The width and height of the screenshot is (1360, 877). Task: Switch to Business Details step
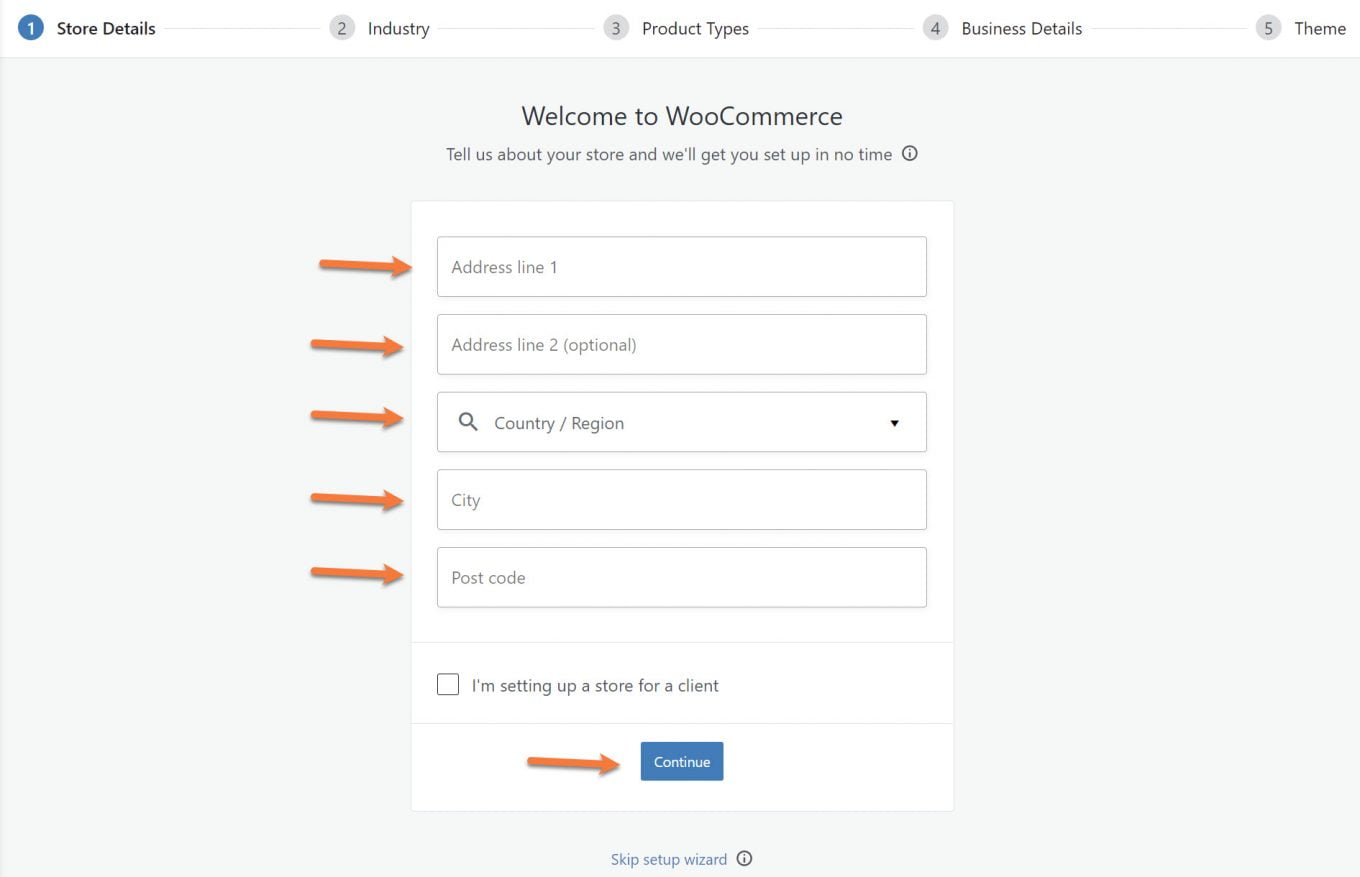coord(1021,29)
